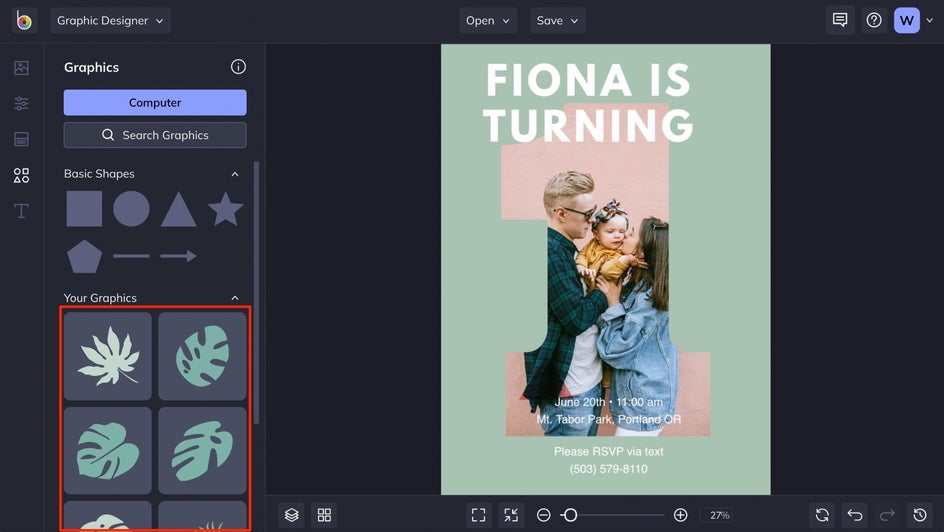Click the reset/refresh loop icon
This screenshot has width=944, height=532.
pyautogui.click(x=822, y=515)
